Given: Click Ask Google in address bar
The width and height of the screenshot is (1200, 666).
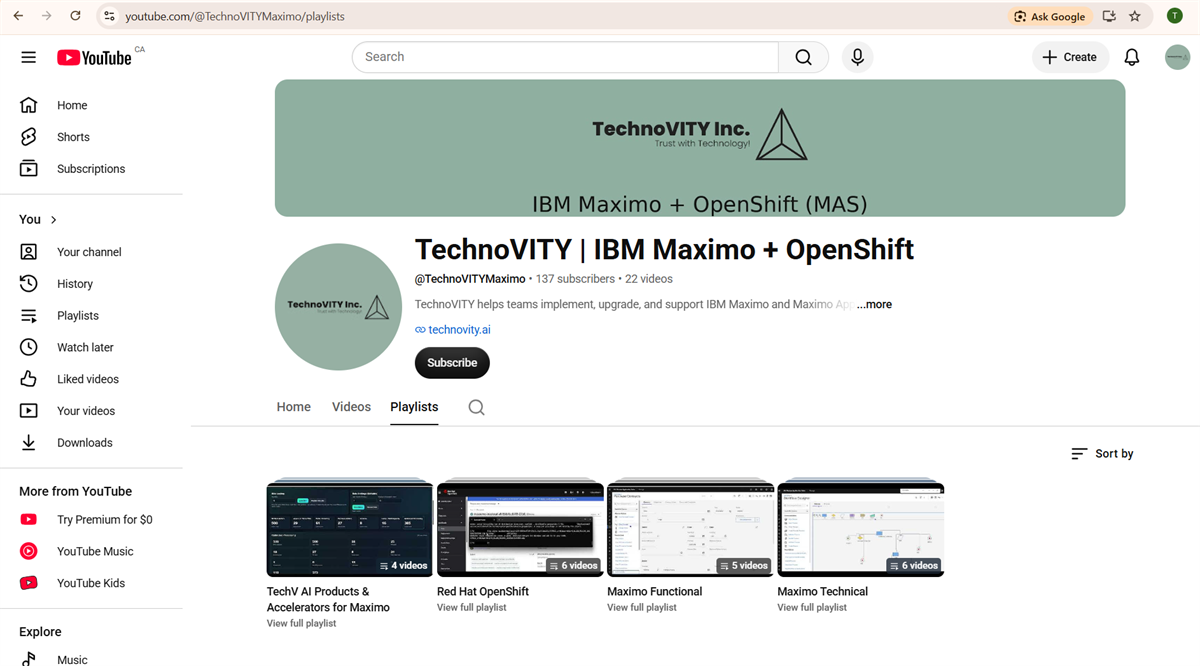Looking at the screenshot, I should tap(1050, 16).
